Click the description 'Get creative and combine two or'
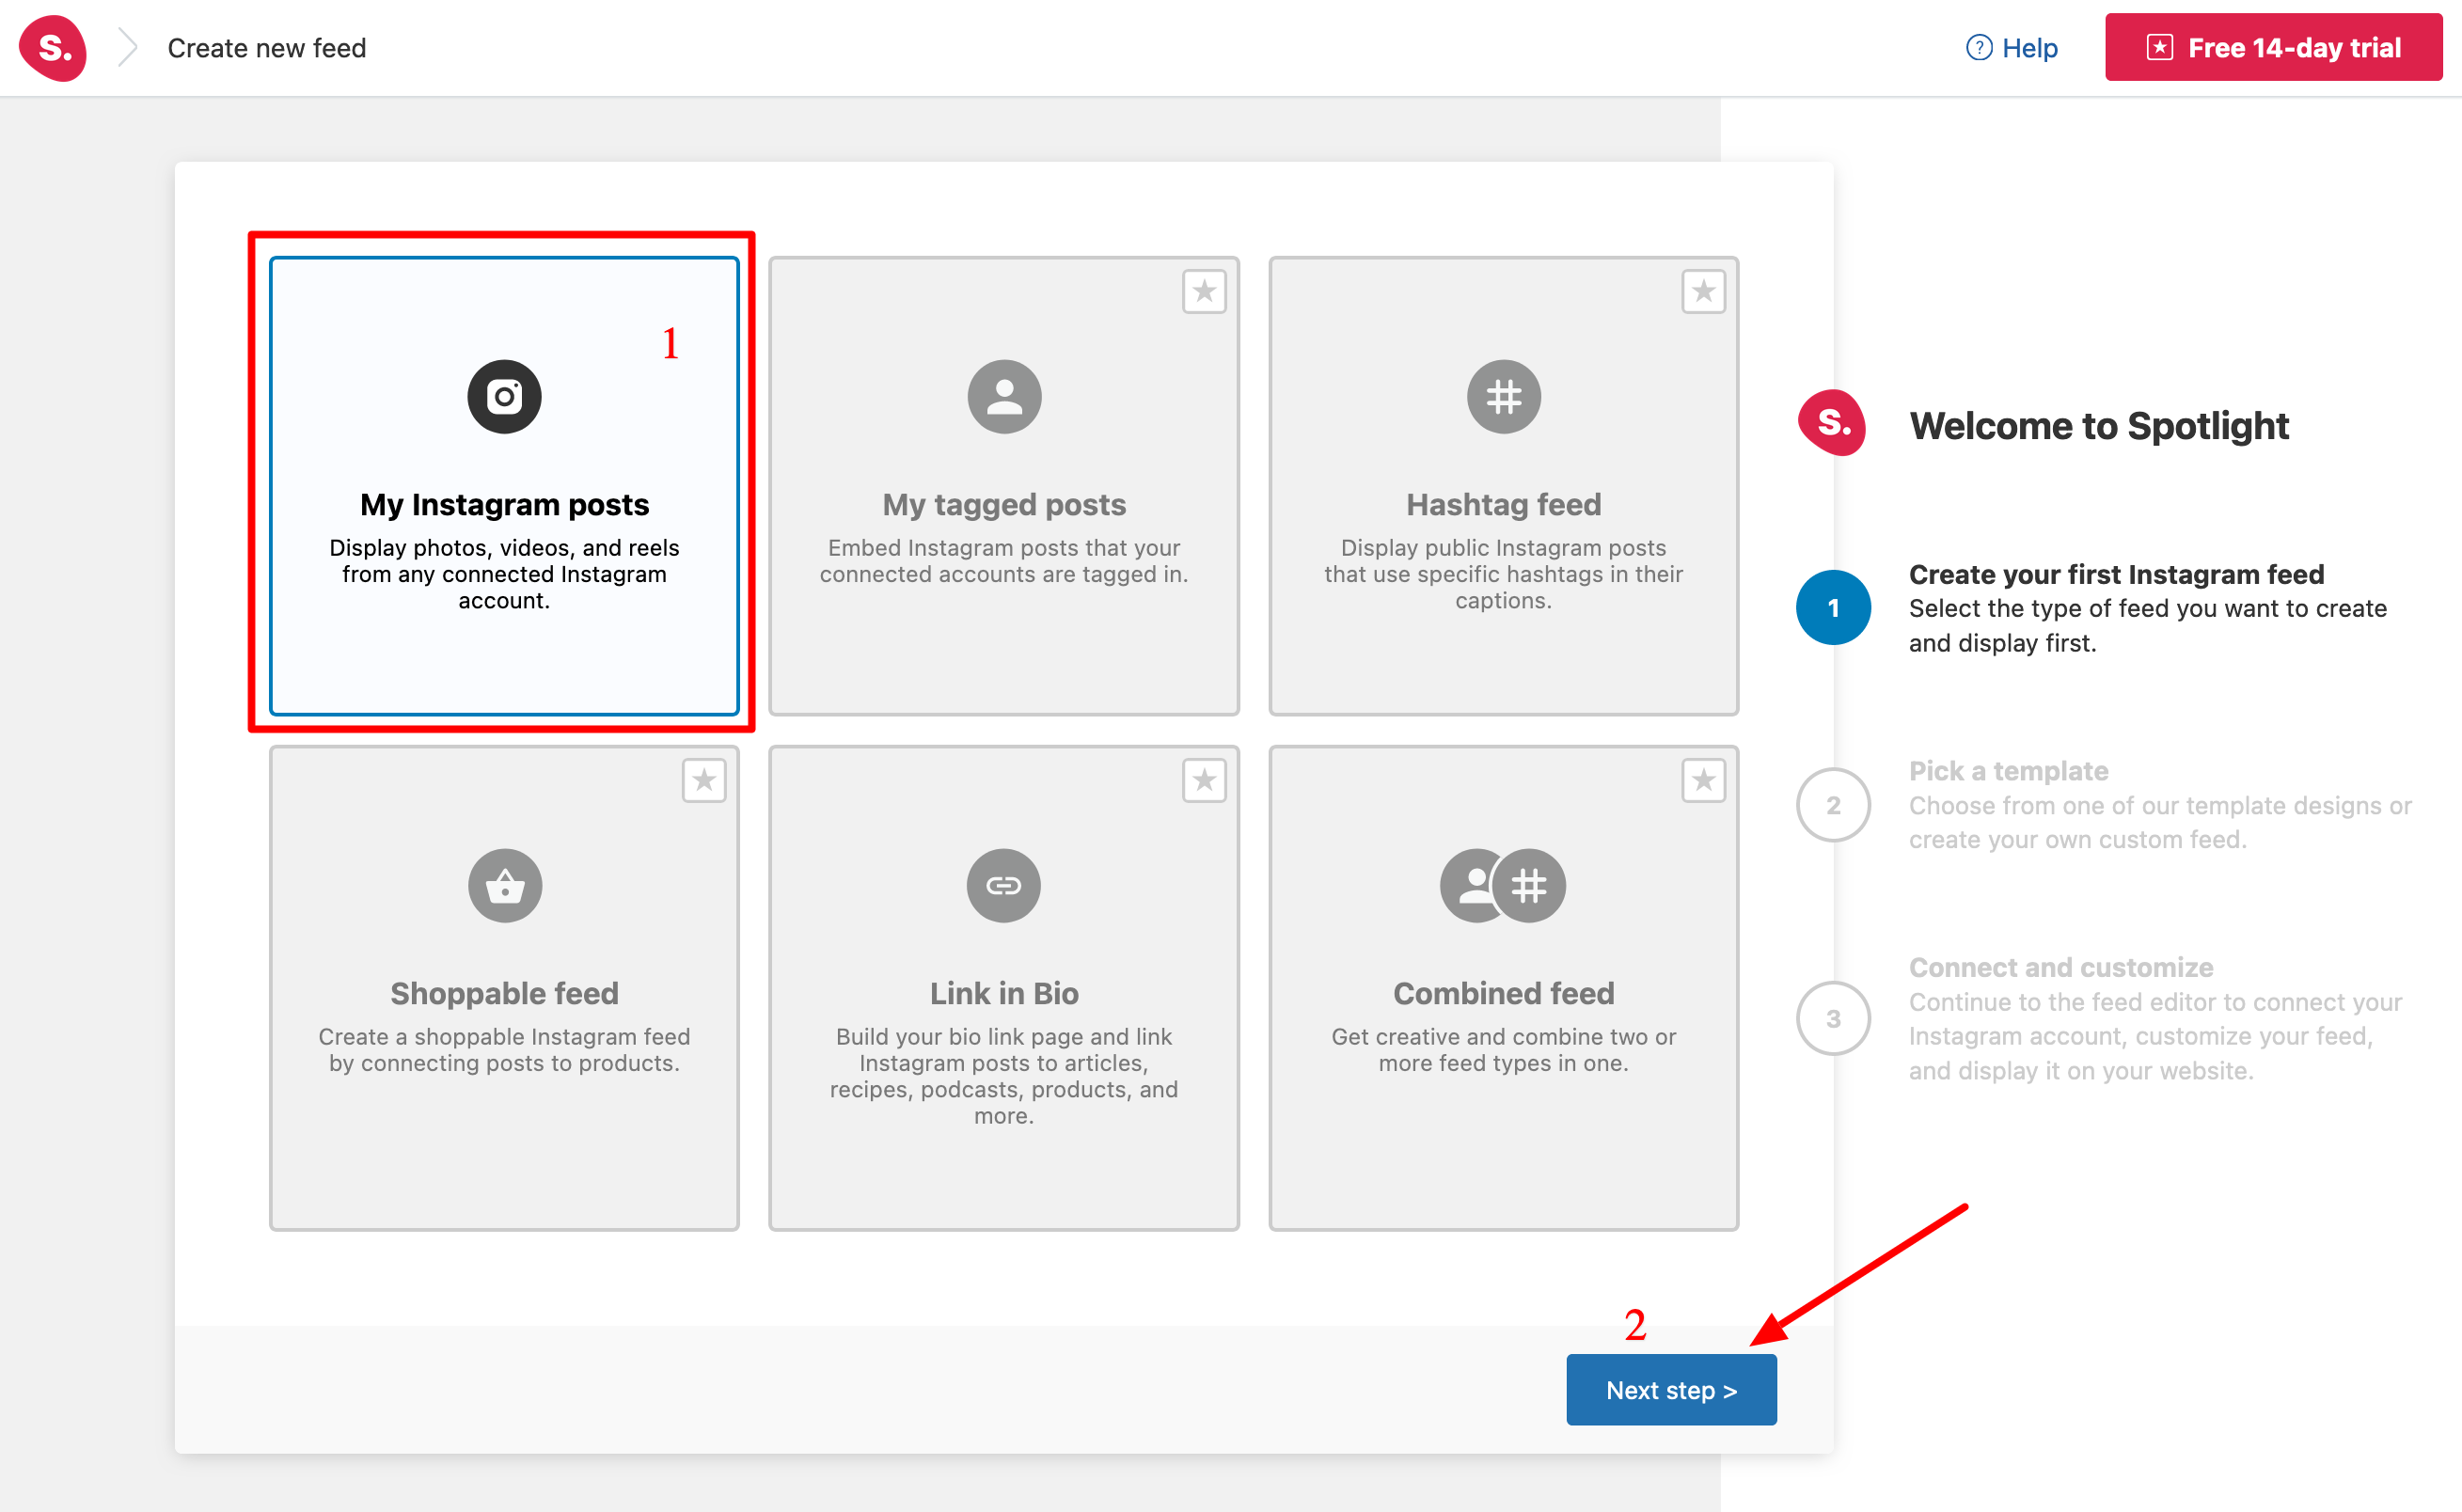2462x1512 pixels. [x=1503, y=1037]
